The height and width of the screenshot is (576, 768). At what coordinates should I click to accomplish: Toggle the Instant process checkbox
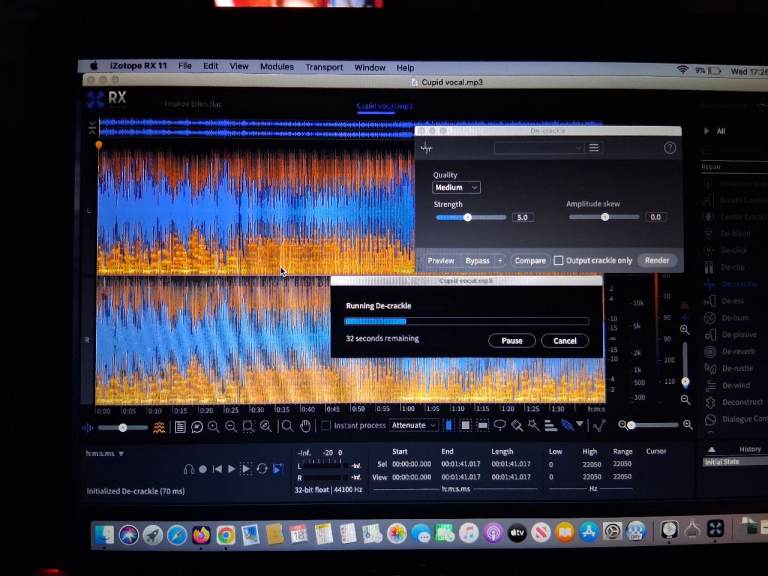tap(326, 426)
